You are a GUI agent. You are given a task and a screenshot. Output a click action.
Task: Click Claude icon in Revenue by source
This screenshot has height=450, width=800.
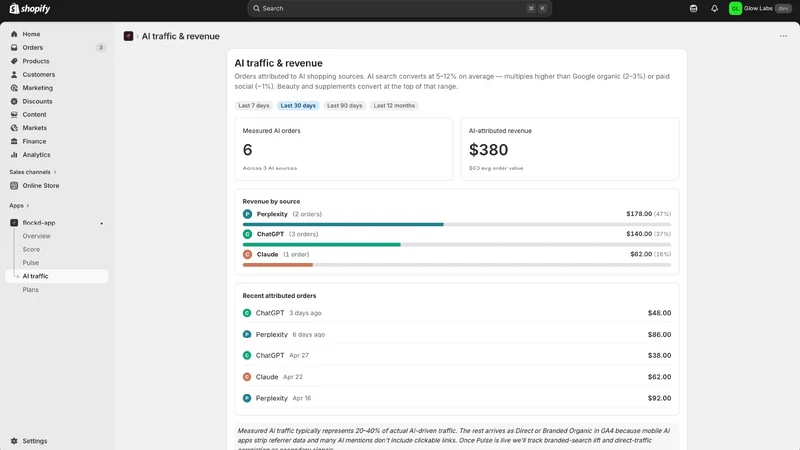[247, 254]
